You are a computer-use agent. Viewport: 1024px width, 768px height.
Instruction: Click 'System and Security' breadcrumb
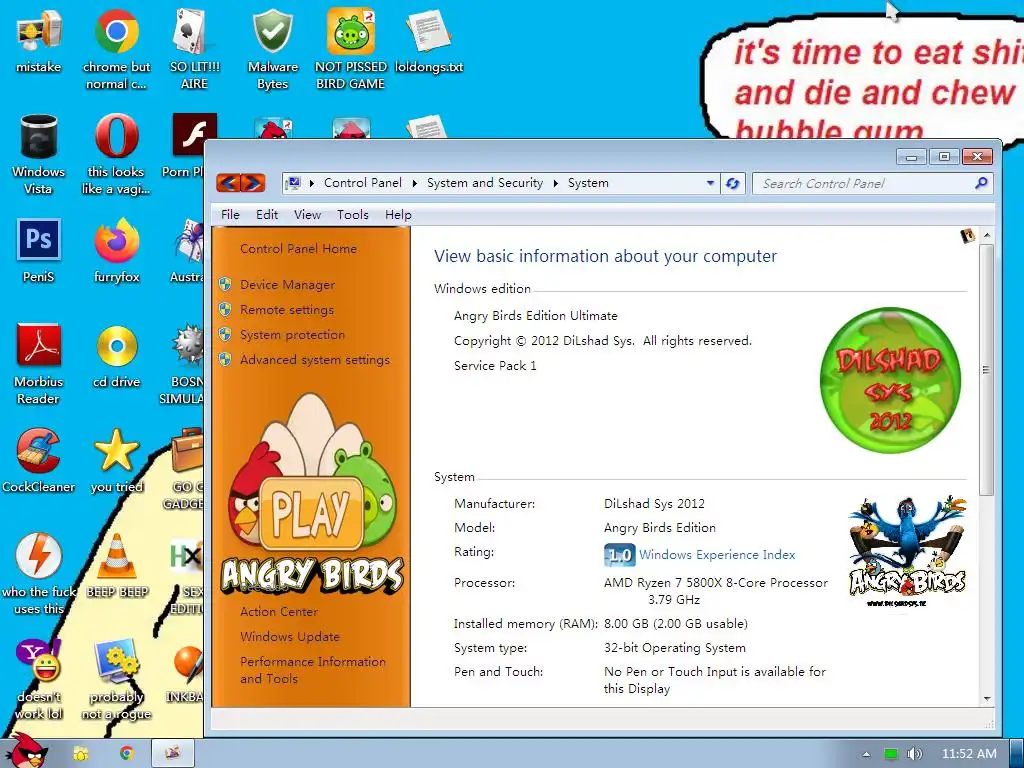coord(485,184)
